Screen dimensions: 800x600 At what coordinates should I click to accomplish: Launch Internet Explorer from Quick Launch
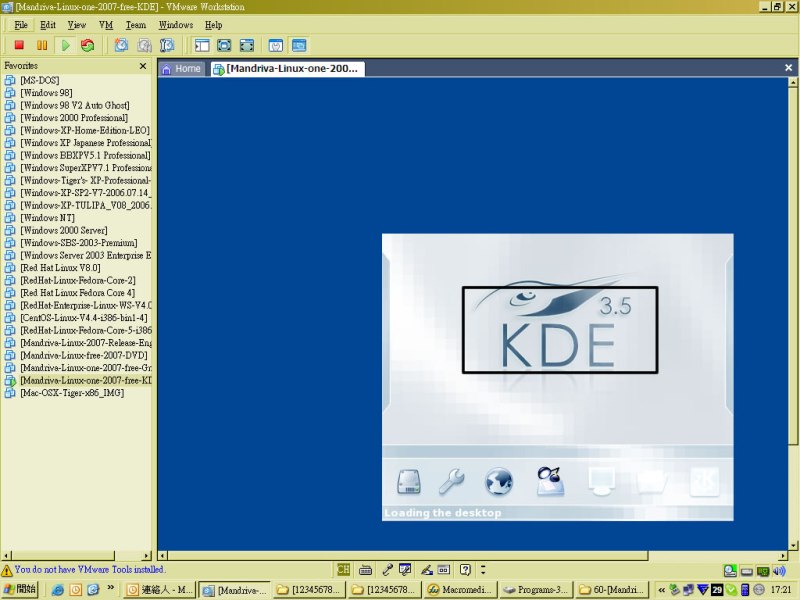tap(58, 590)
